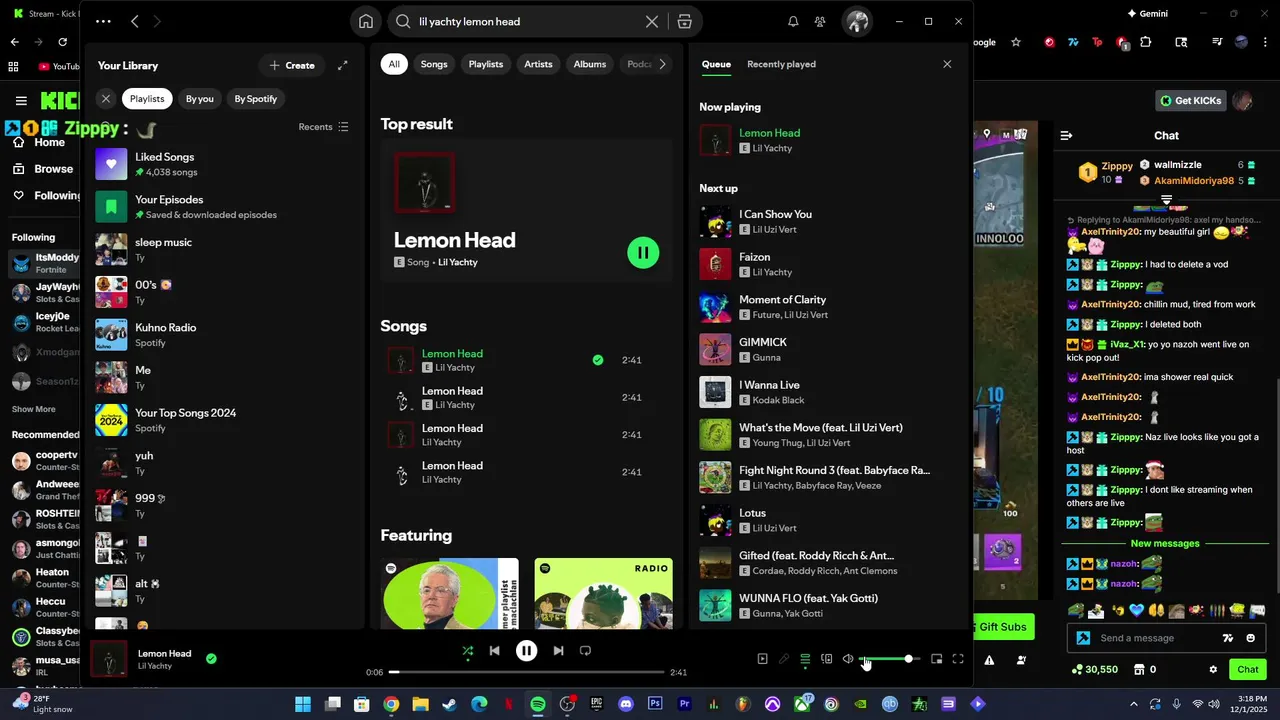Go to Spotify Home via house icon

coord(366,21)
